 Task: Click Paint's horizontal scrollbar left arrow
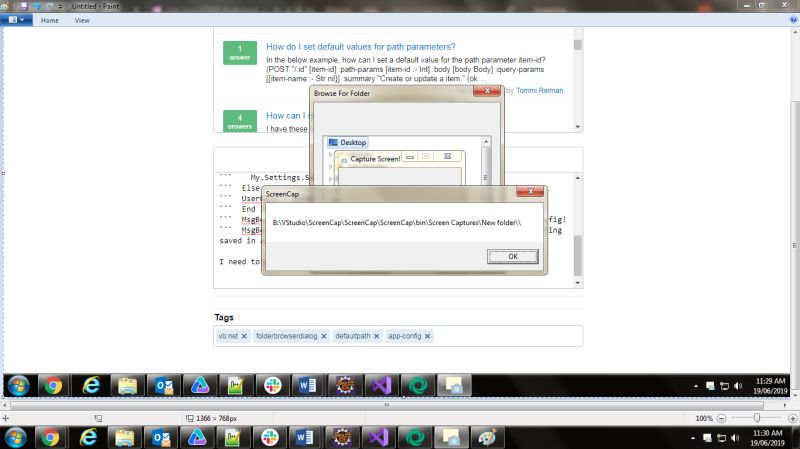point(5,405)
